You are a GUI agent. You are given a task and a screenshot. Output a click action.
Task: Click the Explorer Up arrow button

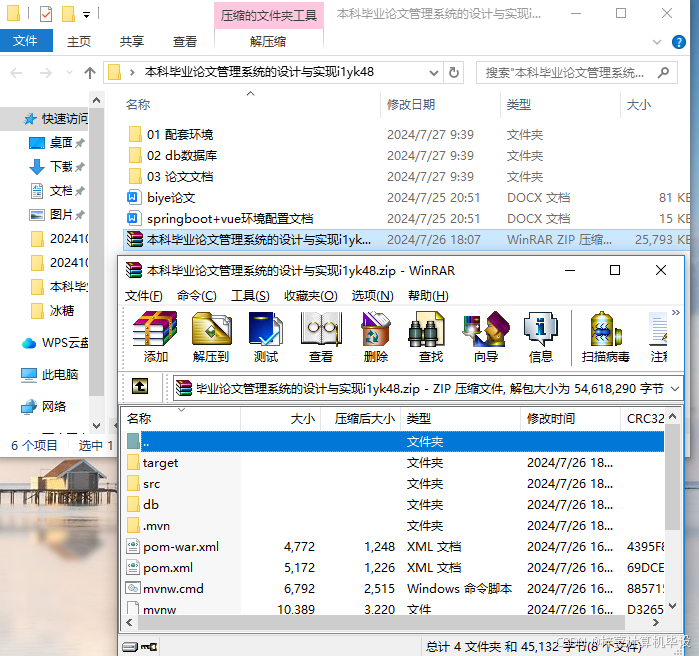coord(90,73)
